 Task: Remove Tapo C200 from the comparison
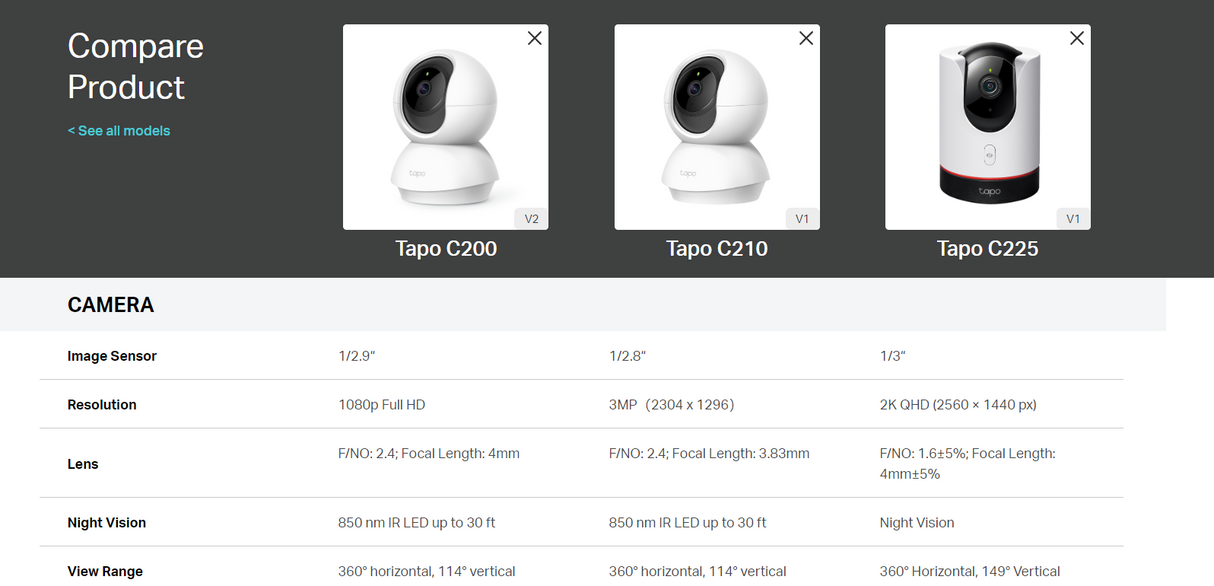pyautogui.click(x=534, y=37)
